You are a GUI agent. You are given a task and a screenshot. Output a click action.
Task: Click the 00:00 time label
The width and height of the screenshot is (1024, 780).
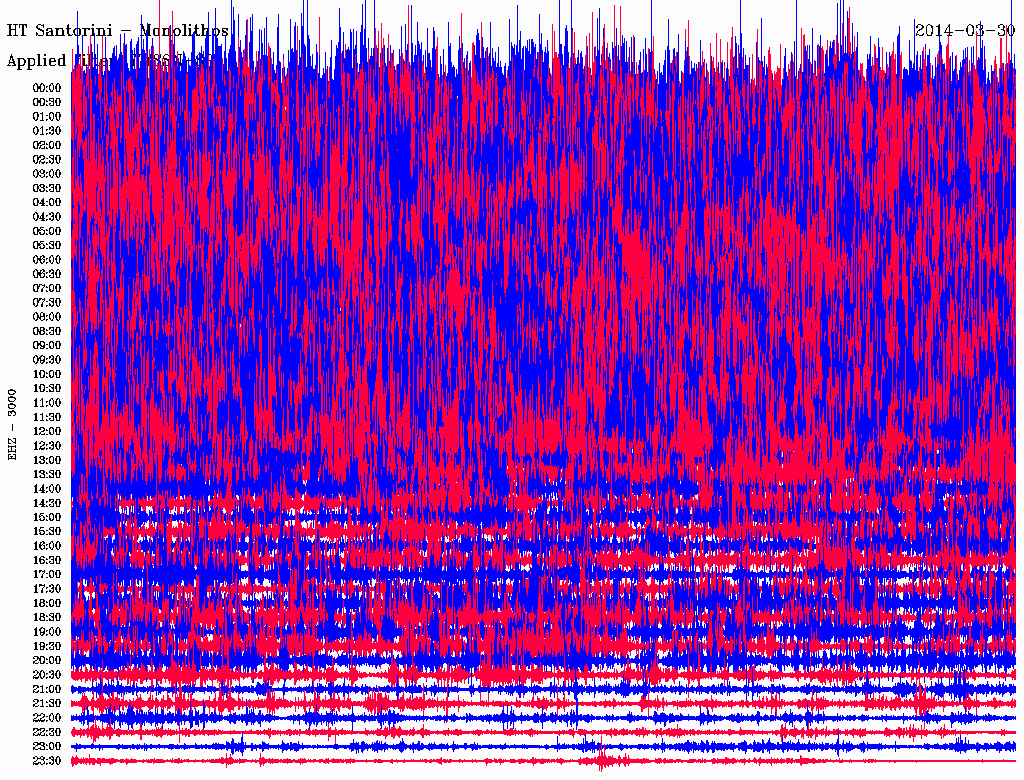[x=47, y=88]
